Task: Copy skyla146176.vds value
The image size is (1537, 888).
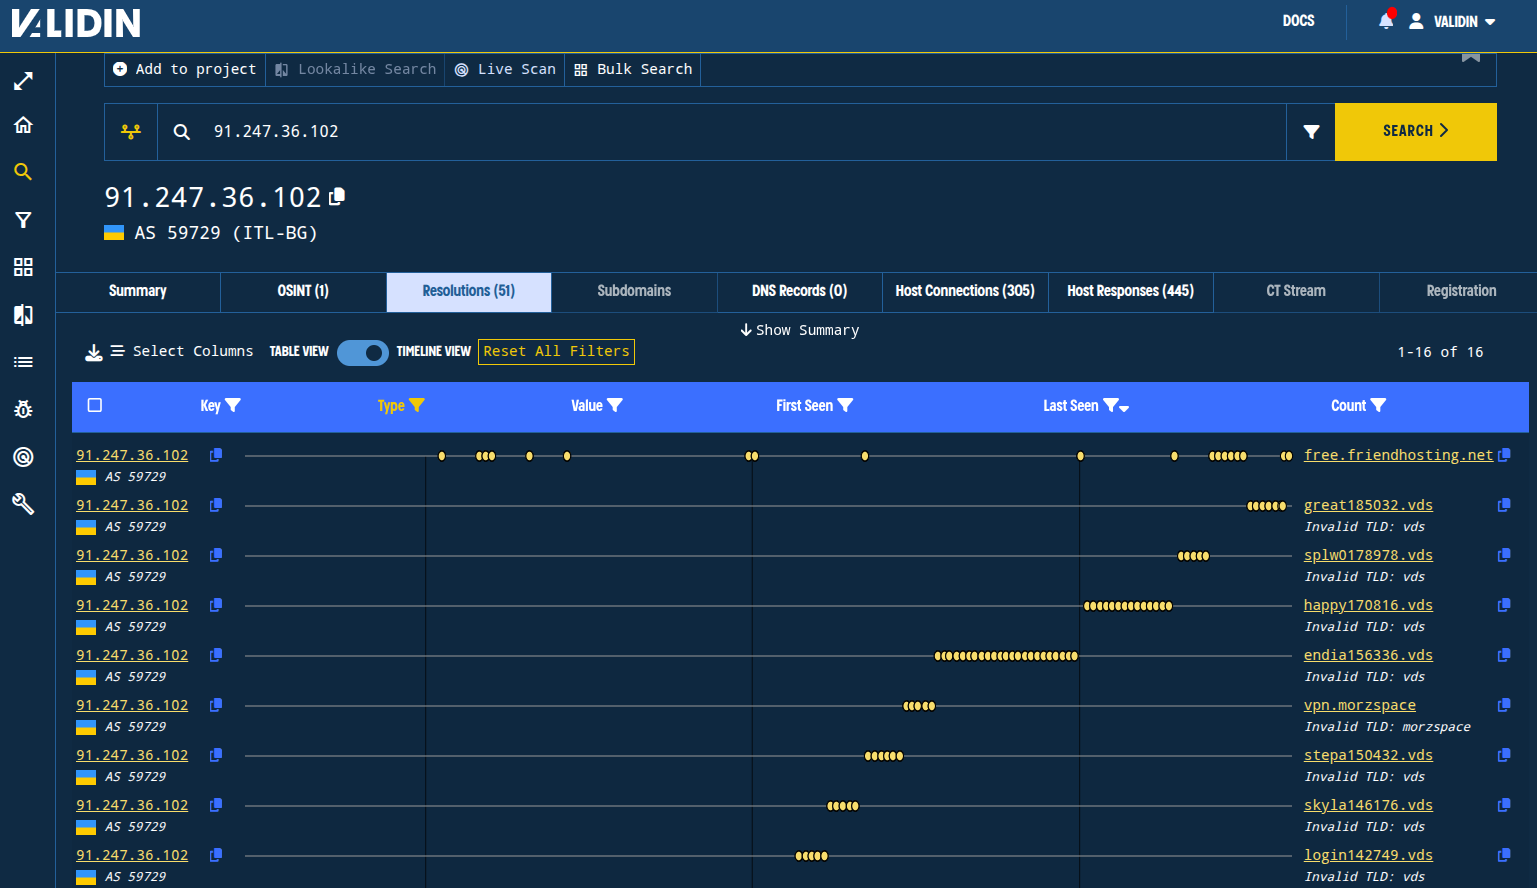Action: pyautogui.click(x=1504, y=805)
